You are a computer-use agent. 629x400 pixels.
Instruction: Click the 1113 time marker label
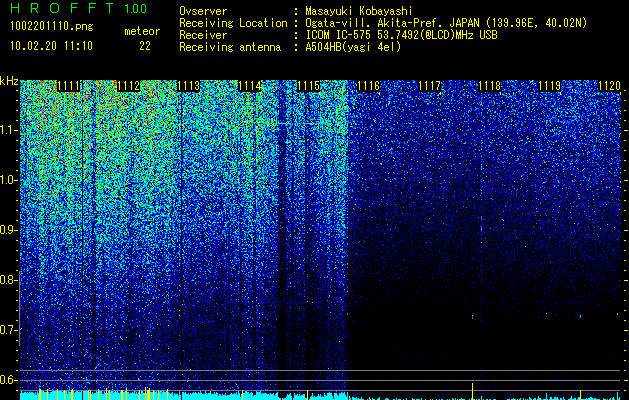click(188, 86)
